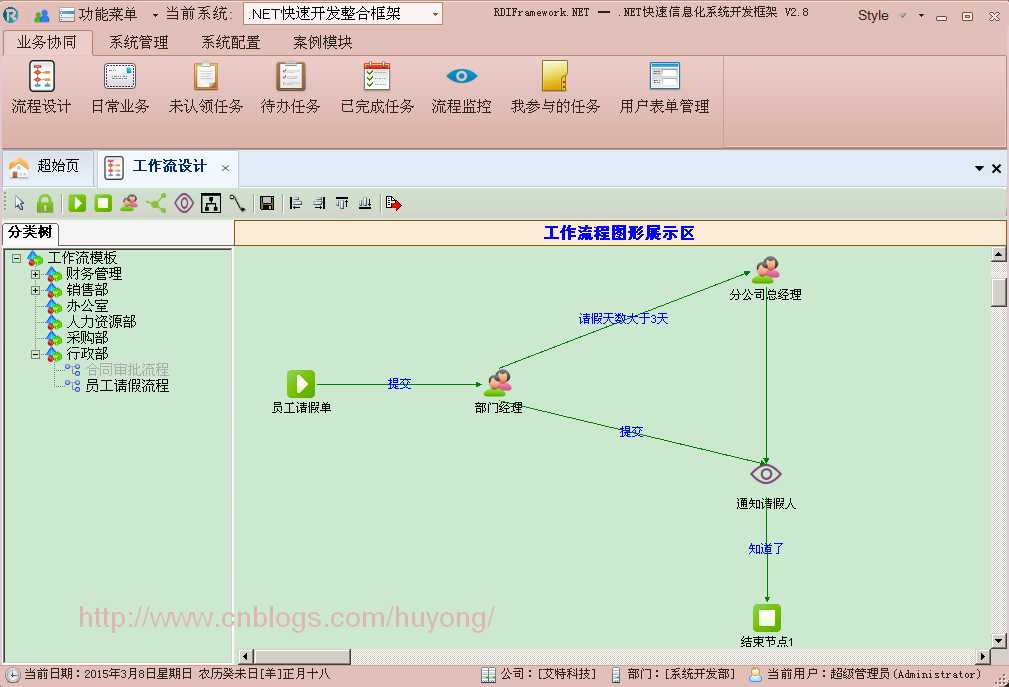Select the start node tool
This screenshot has height=687, width=1009.
click(77, 203)
